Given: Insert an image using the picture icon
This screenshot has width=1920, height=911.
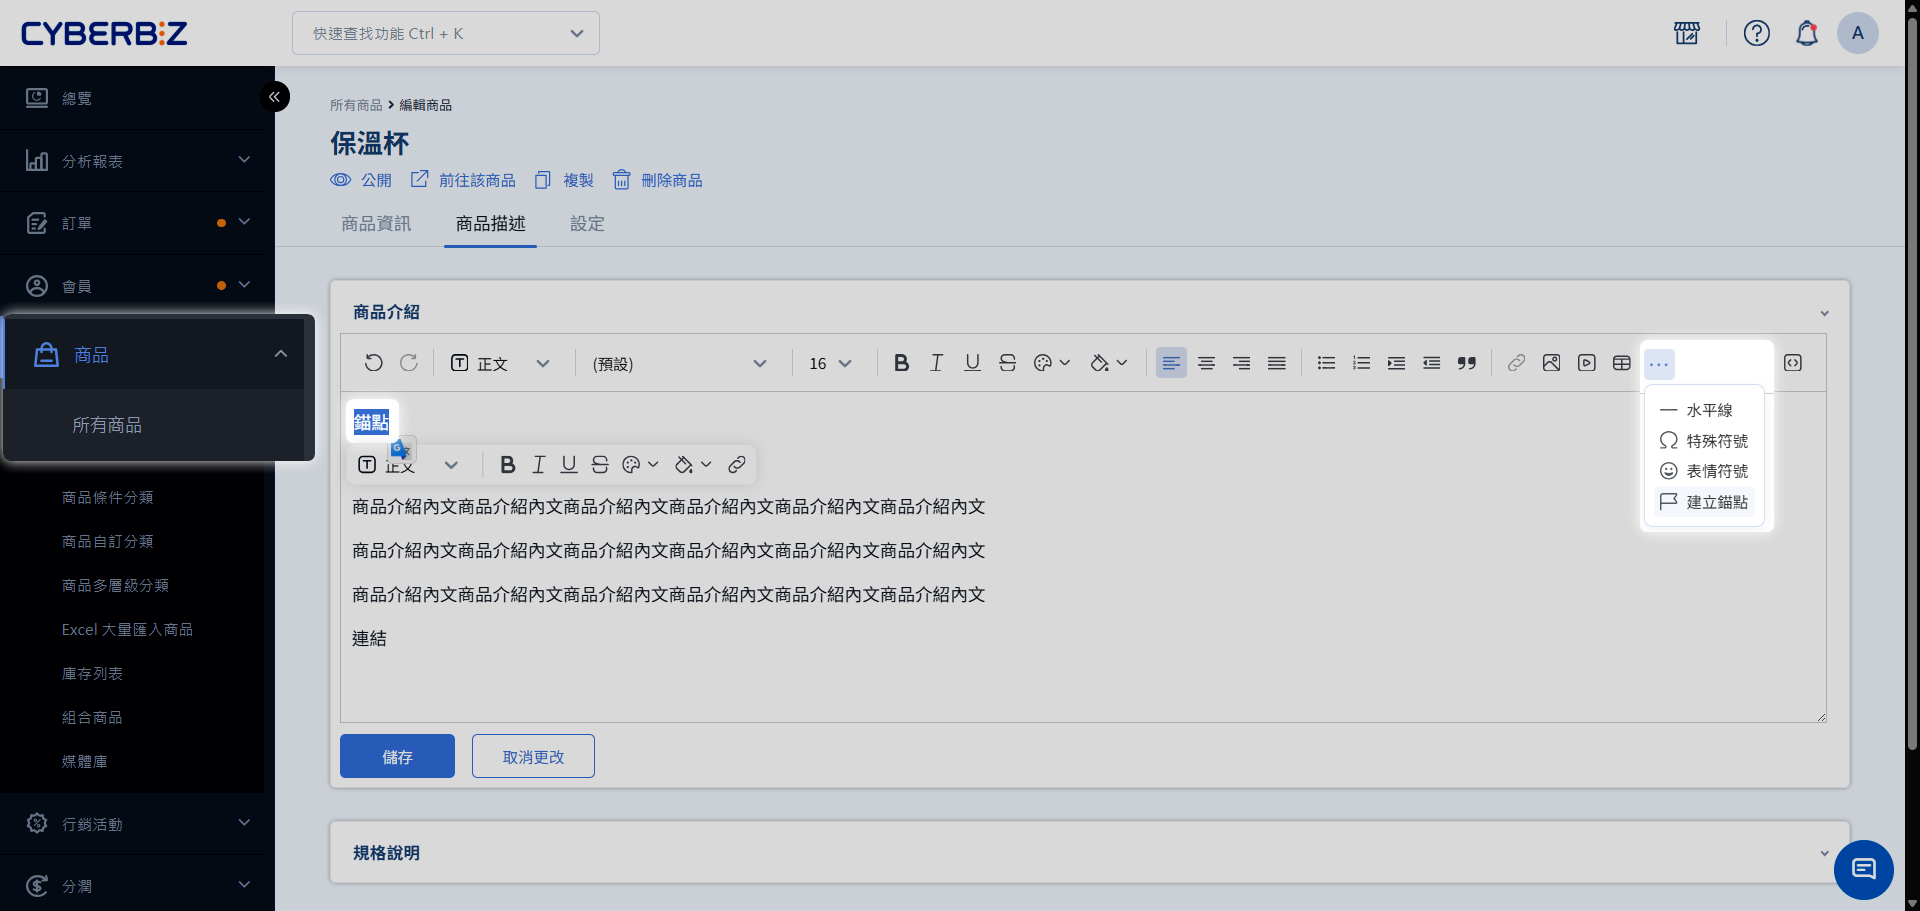Looking at the screenshot, I should [x=1551, y=363].
